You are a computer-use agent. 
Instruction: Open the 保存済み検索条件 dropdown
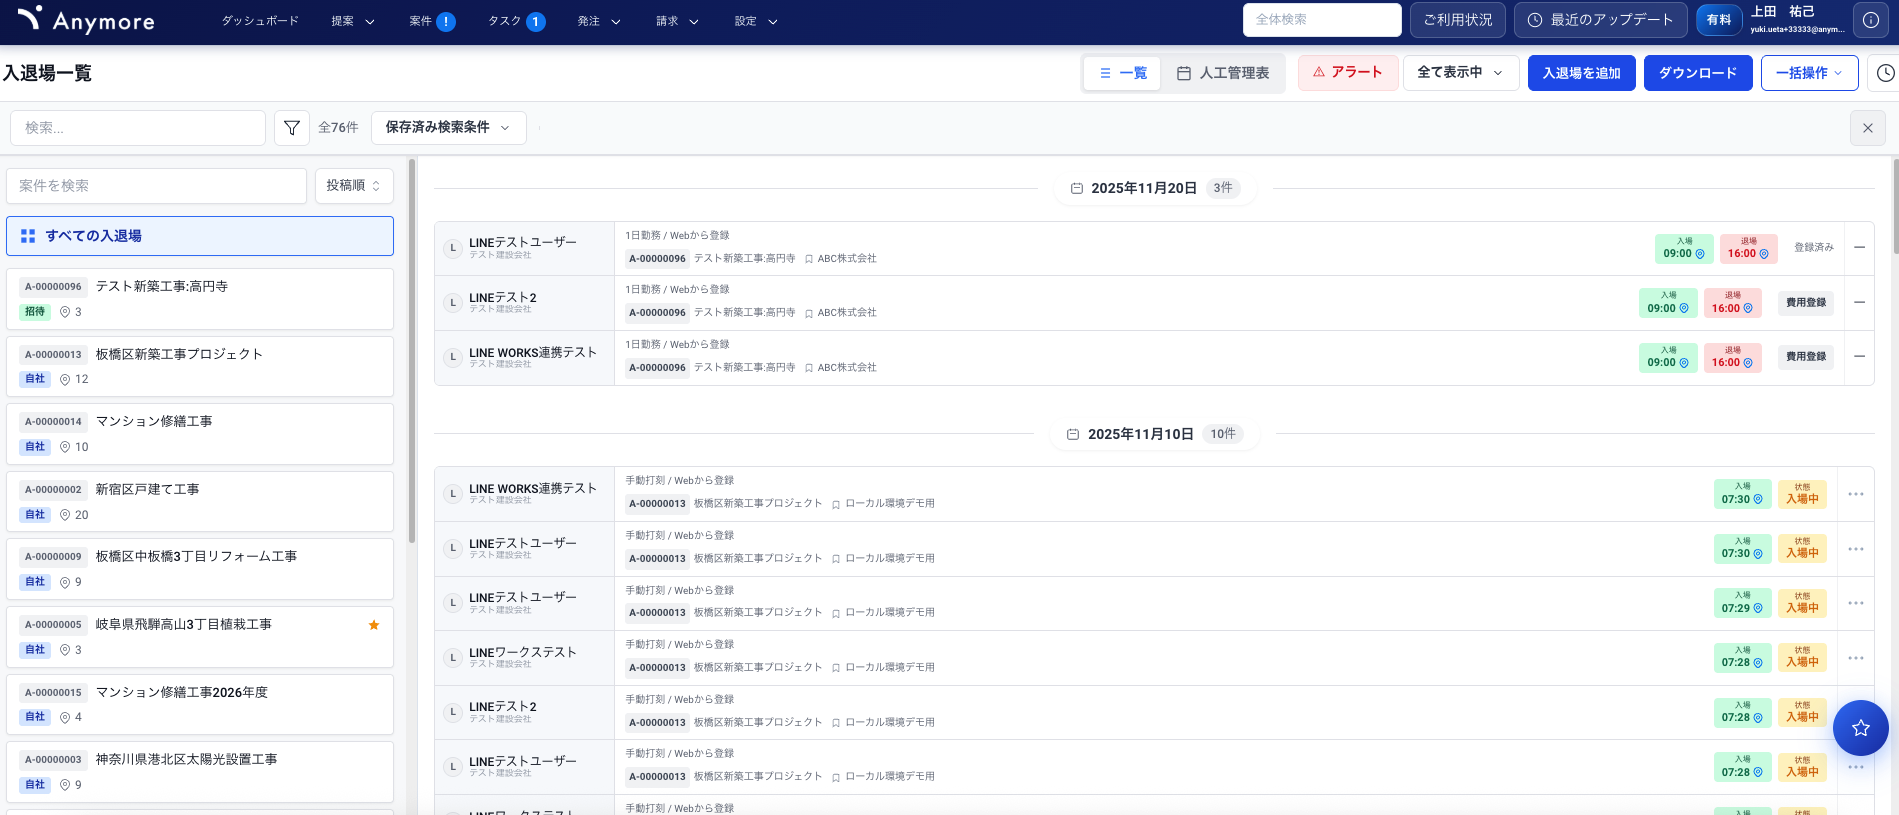click(x=448, y=128)
